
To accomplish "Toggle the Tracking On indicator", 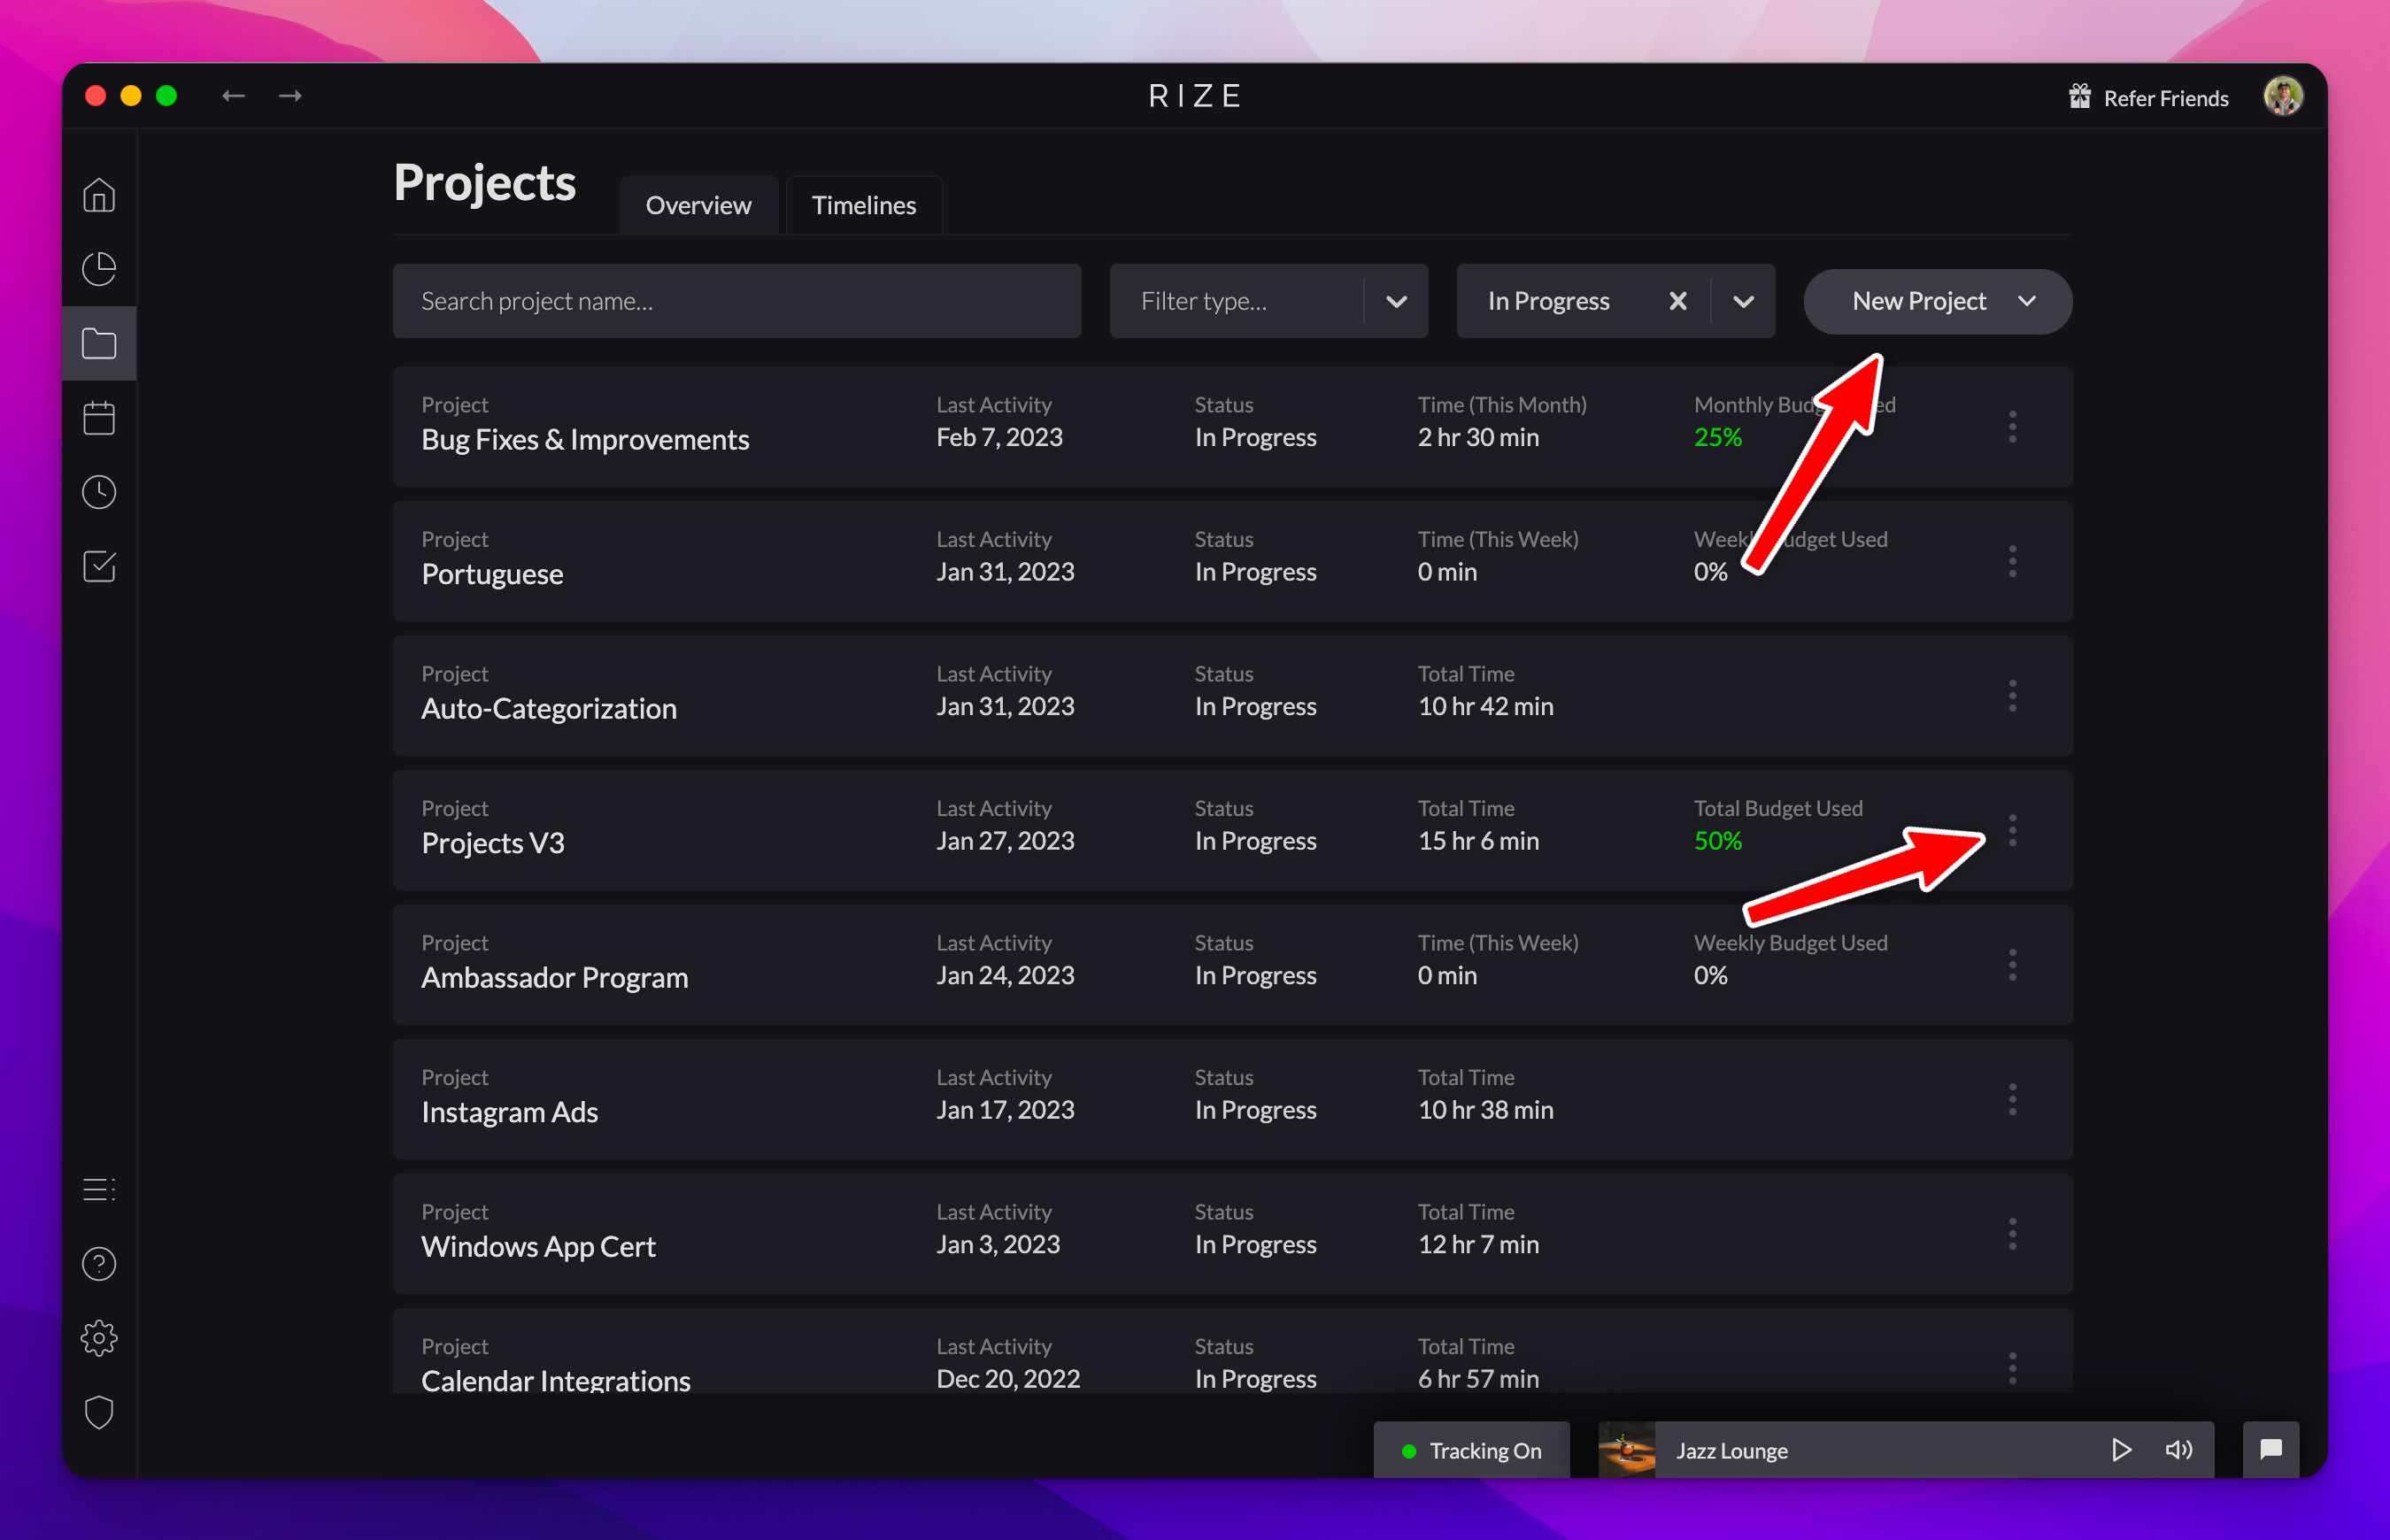I will point(1472,1450).
